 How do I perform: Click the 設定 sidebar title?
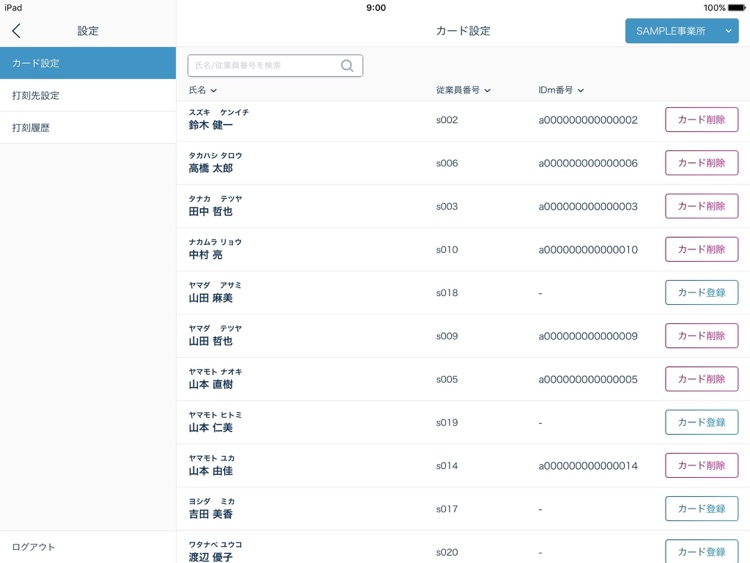click(88, 31)
